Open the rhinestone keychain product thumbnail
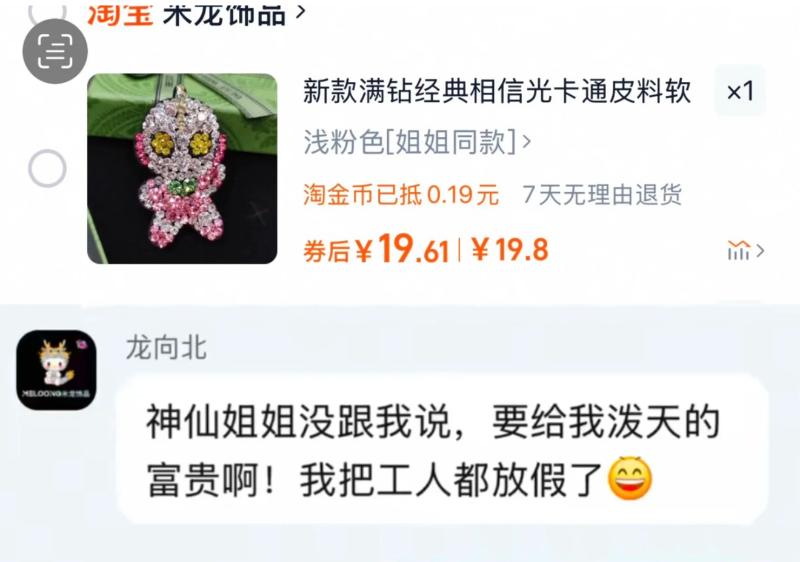 coord(182,168)
